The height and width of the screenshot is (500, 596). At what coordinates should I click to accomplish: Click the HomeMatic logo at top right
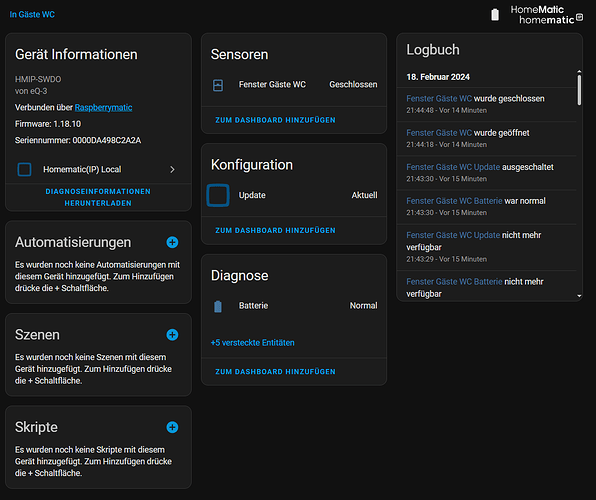pyautogui.click(x=546, y=15)
